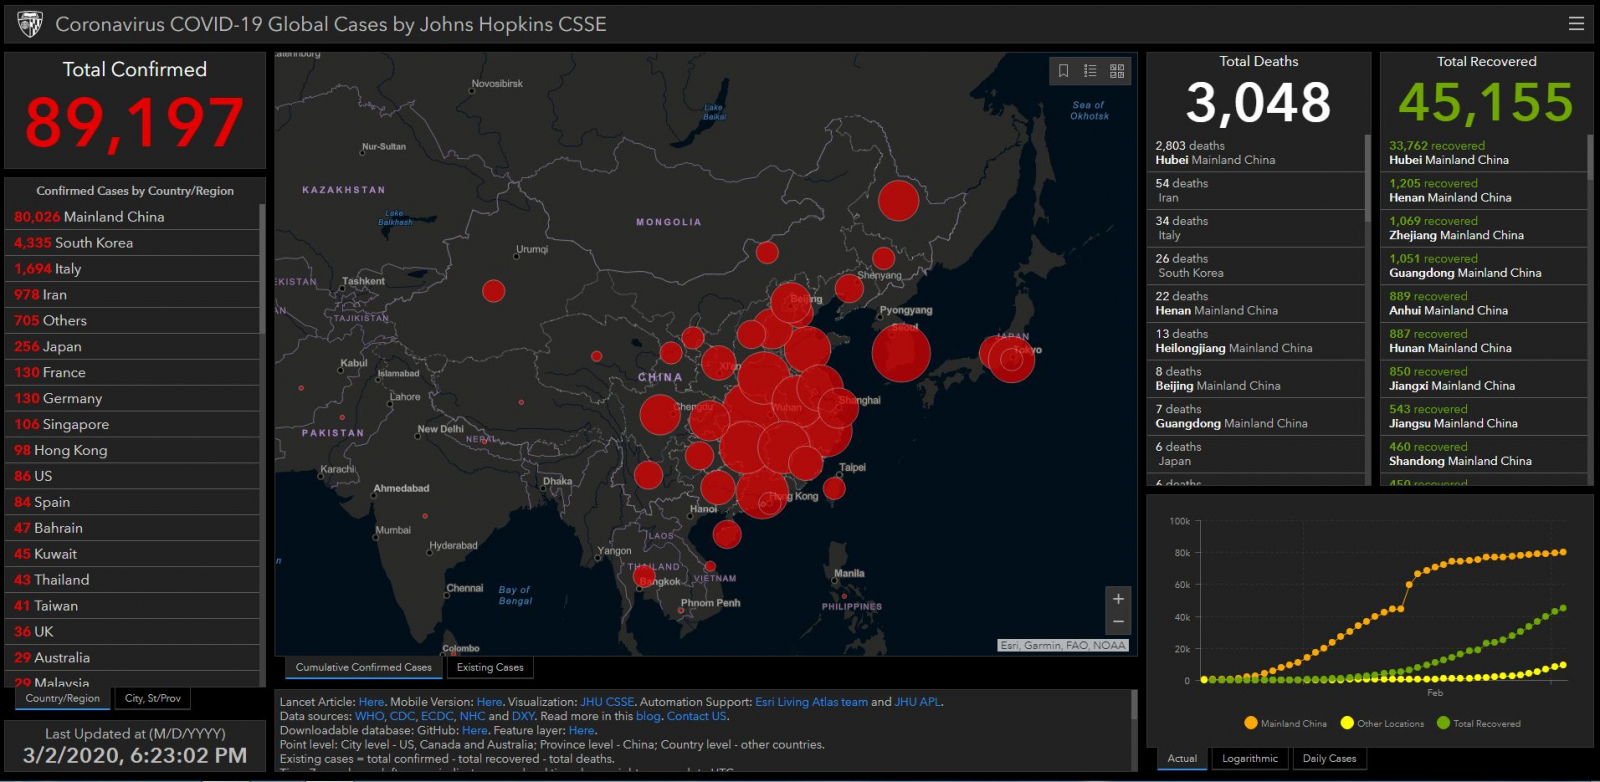Select the Logarithmic chart tab
This screenshot has height=782, width=1600.
point(1249,758)
